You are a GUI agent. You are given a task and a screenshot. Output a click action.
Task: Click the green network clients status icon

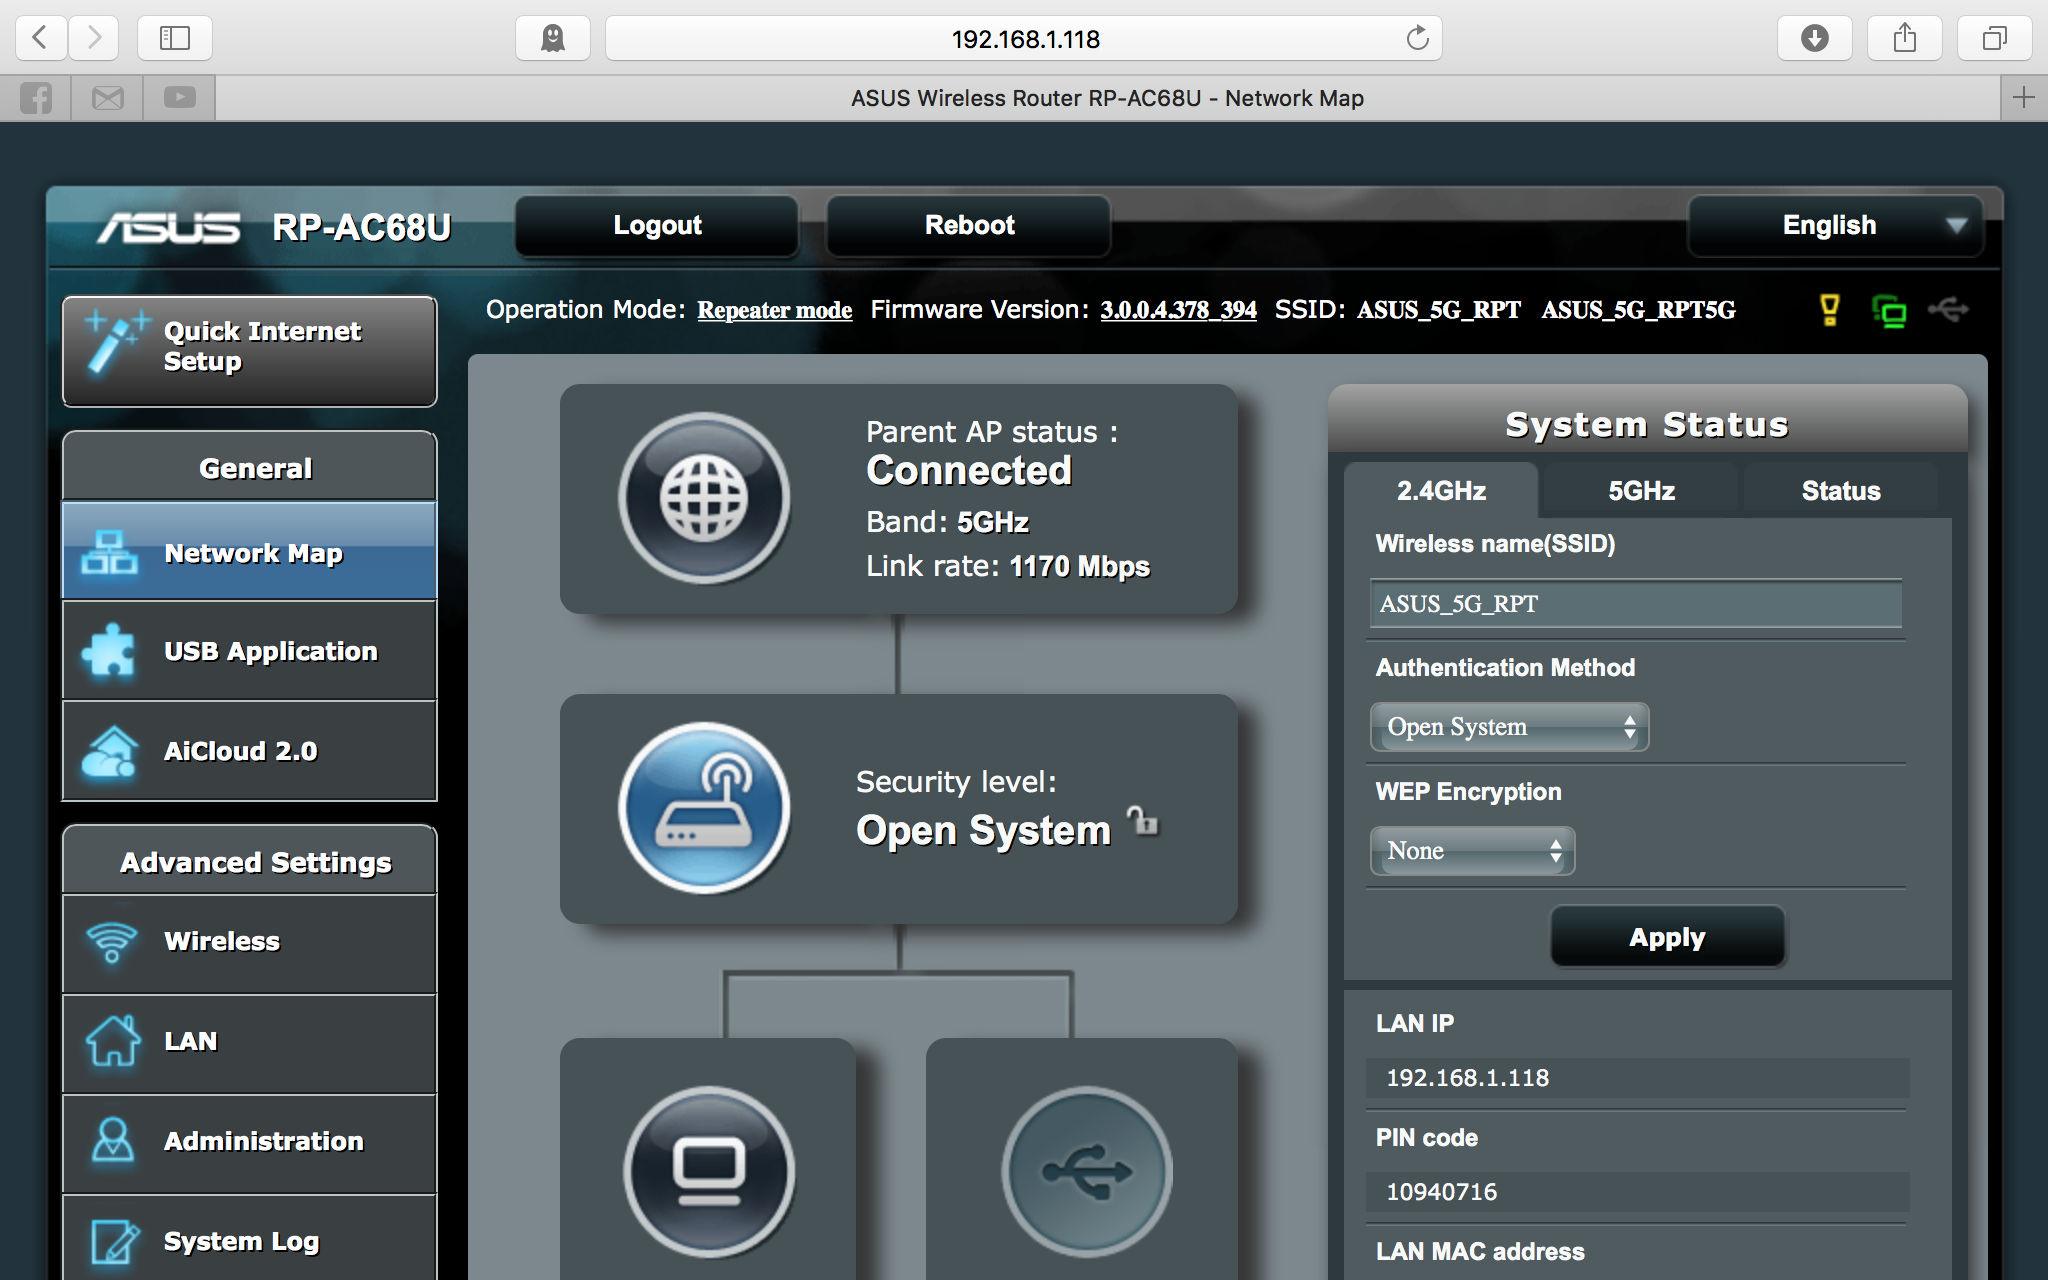(x=1889, y=311)
